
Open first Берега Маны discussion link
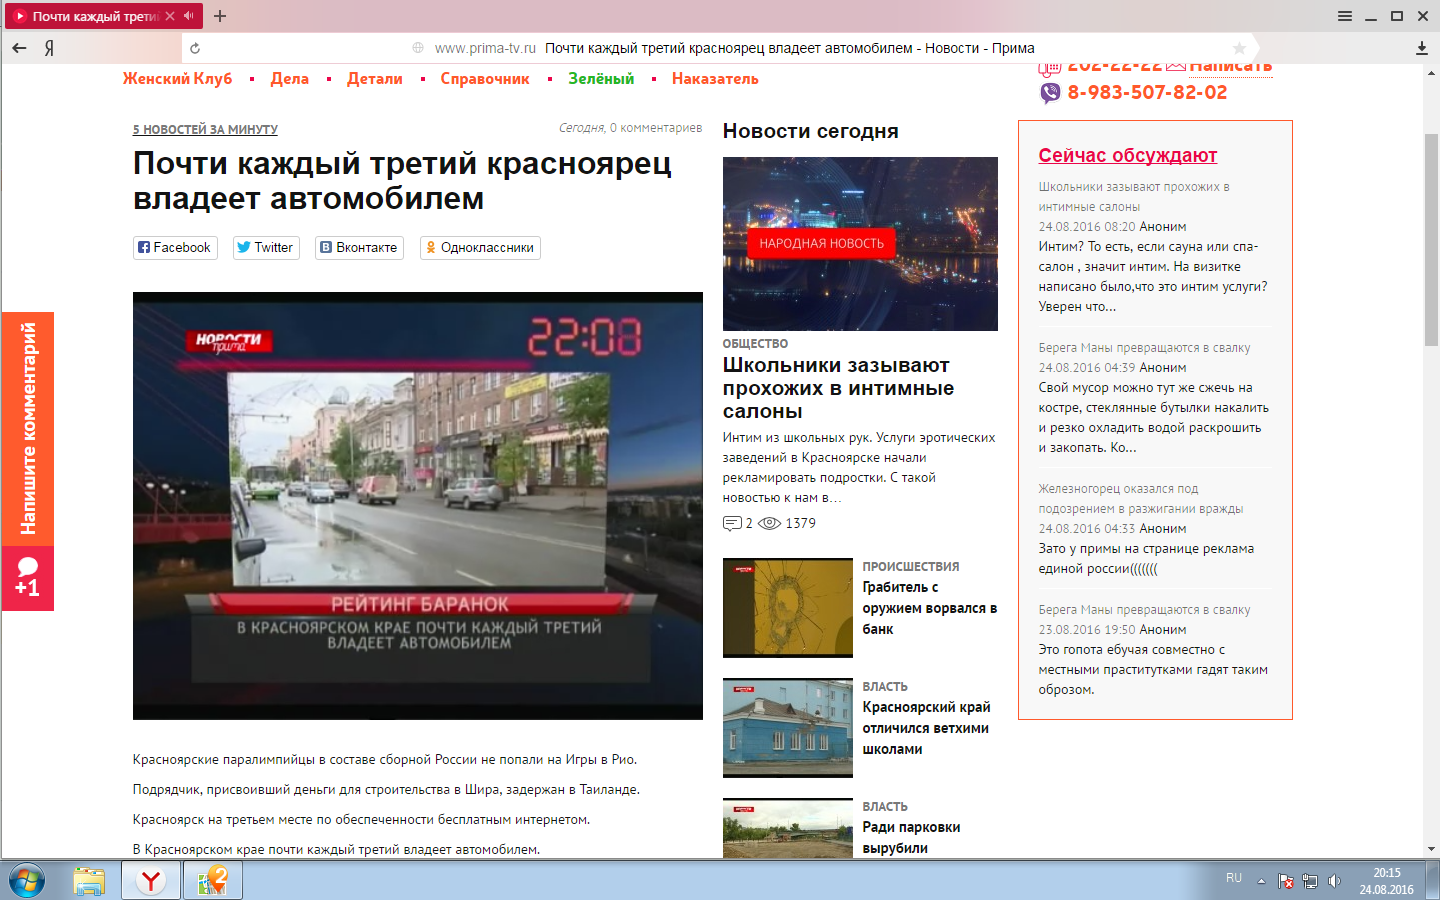tap(1144, 348)
